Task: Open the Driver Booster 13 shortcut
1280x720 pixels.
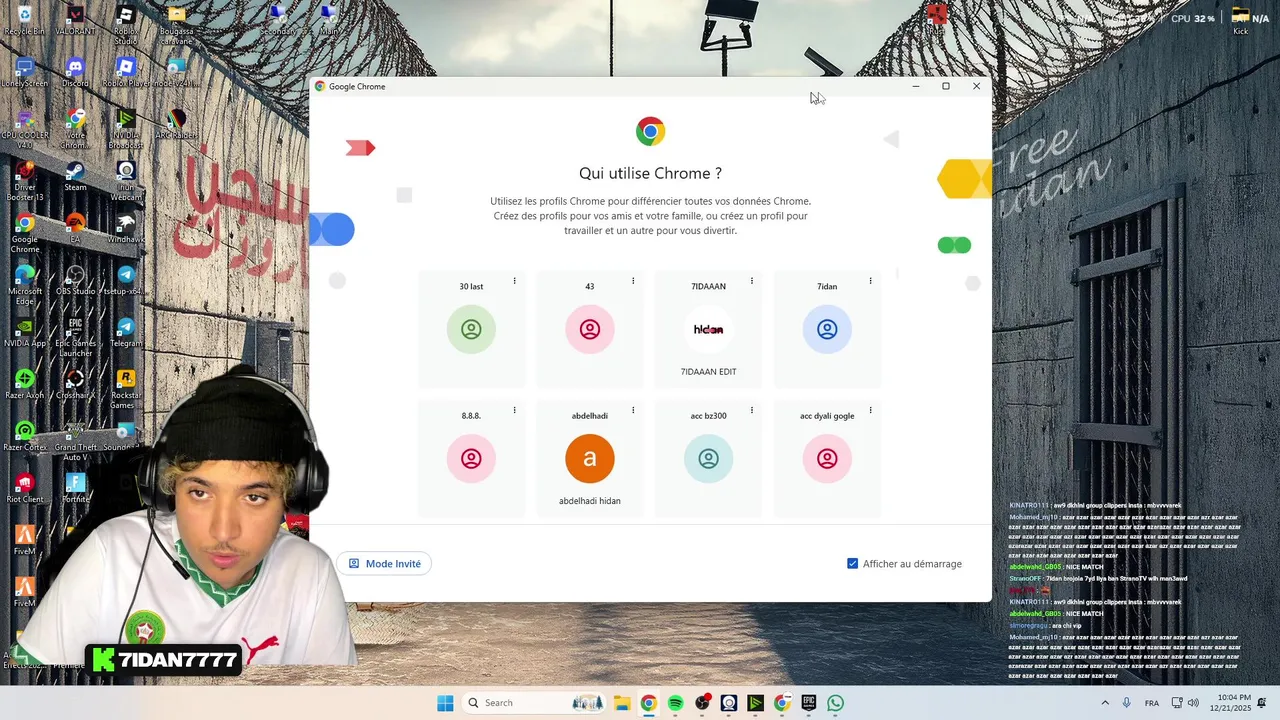Action: tap(24, 180)
